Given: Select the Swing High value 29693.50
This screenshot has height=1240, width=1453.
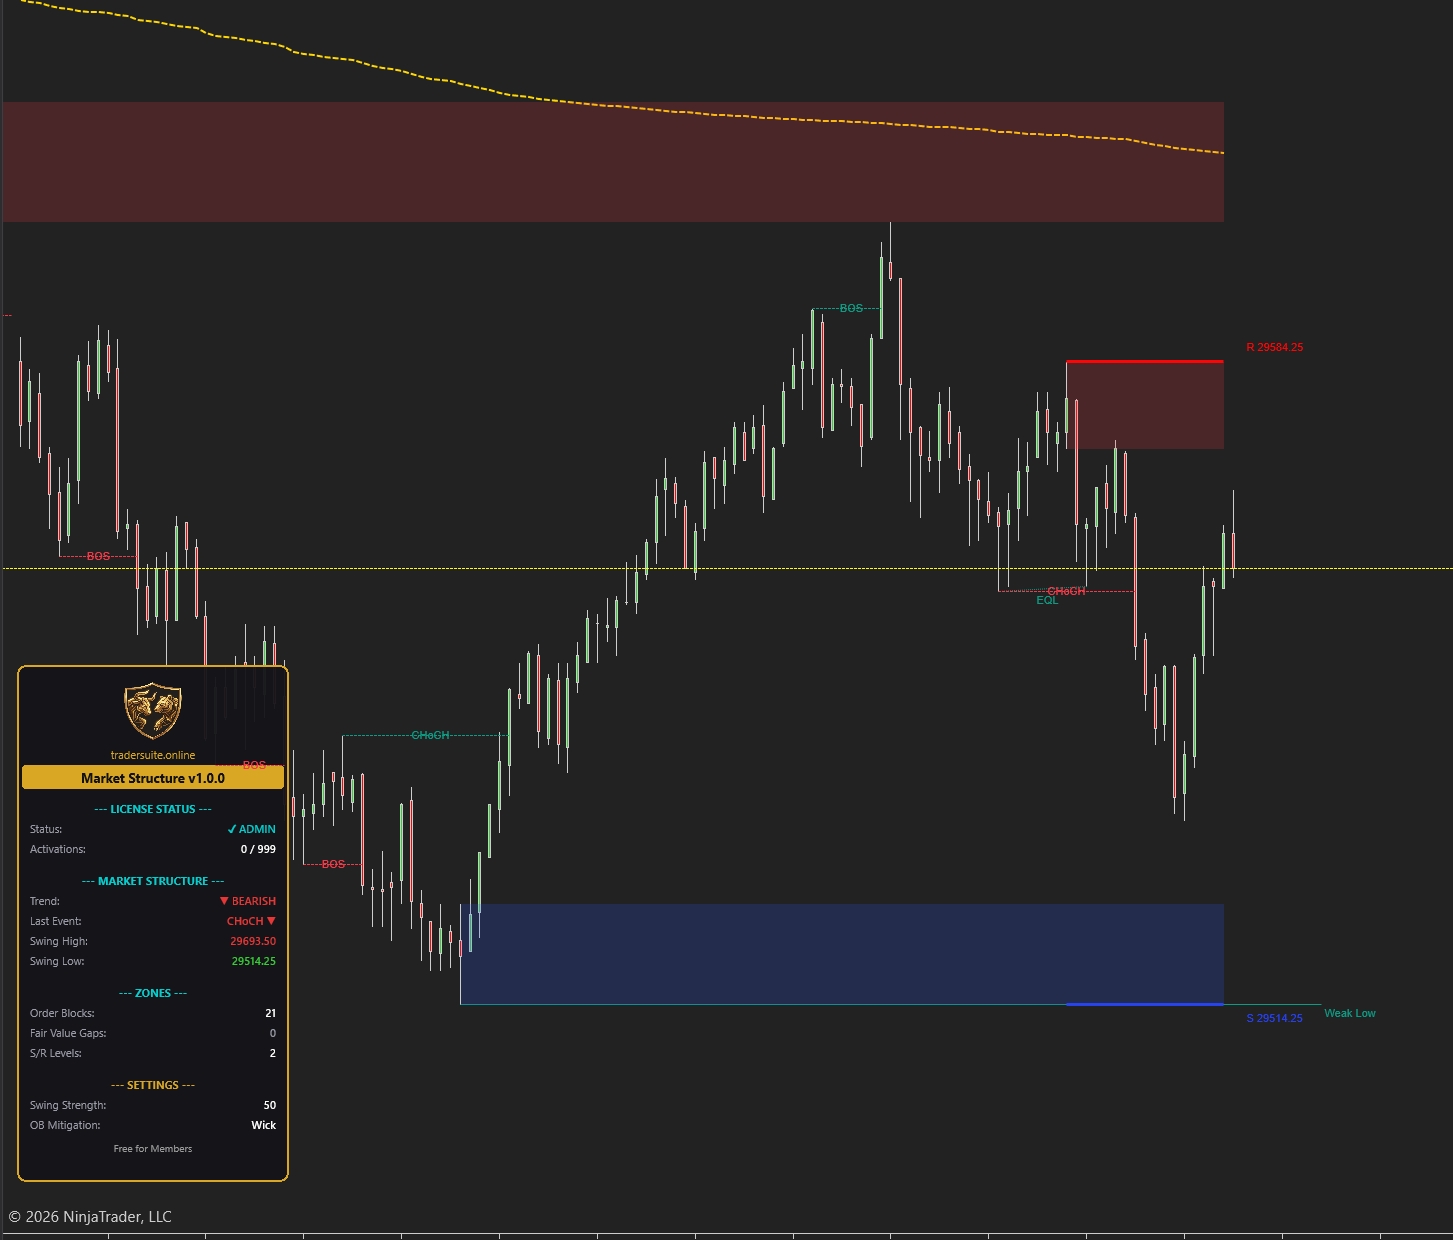Looking at the screenshot, I should [x=253, y=941].
